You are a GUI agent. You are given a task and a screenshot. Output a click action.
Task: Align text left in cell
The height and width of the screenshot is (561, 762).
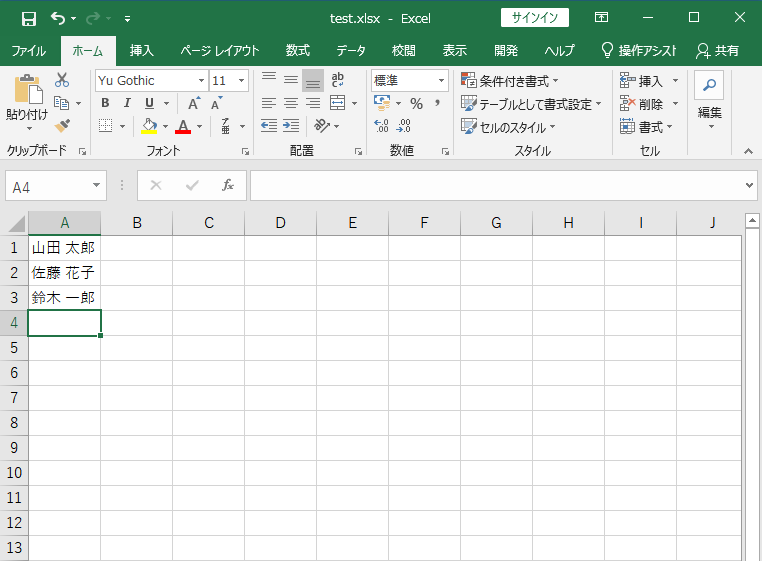point(269,103)
